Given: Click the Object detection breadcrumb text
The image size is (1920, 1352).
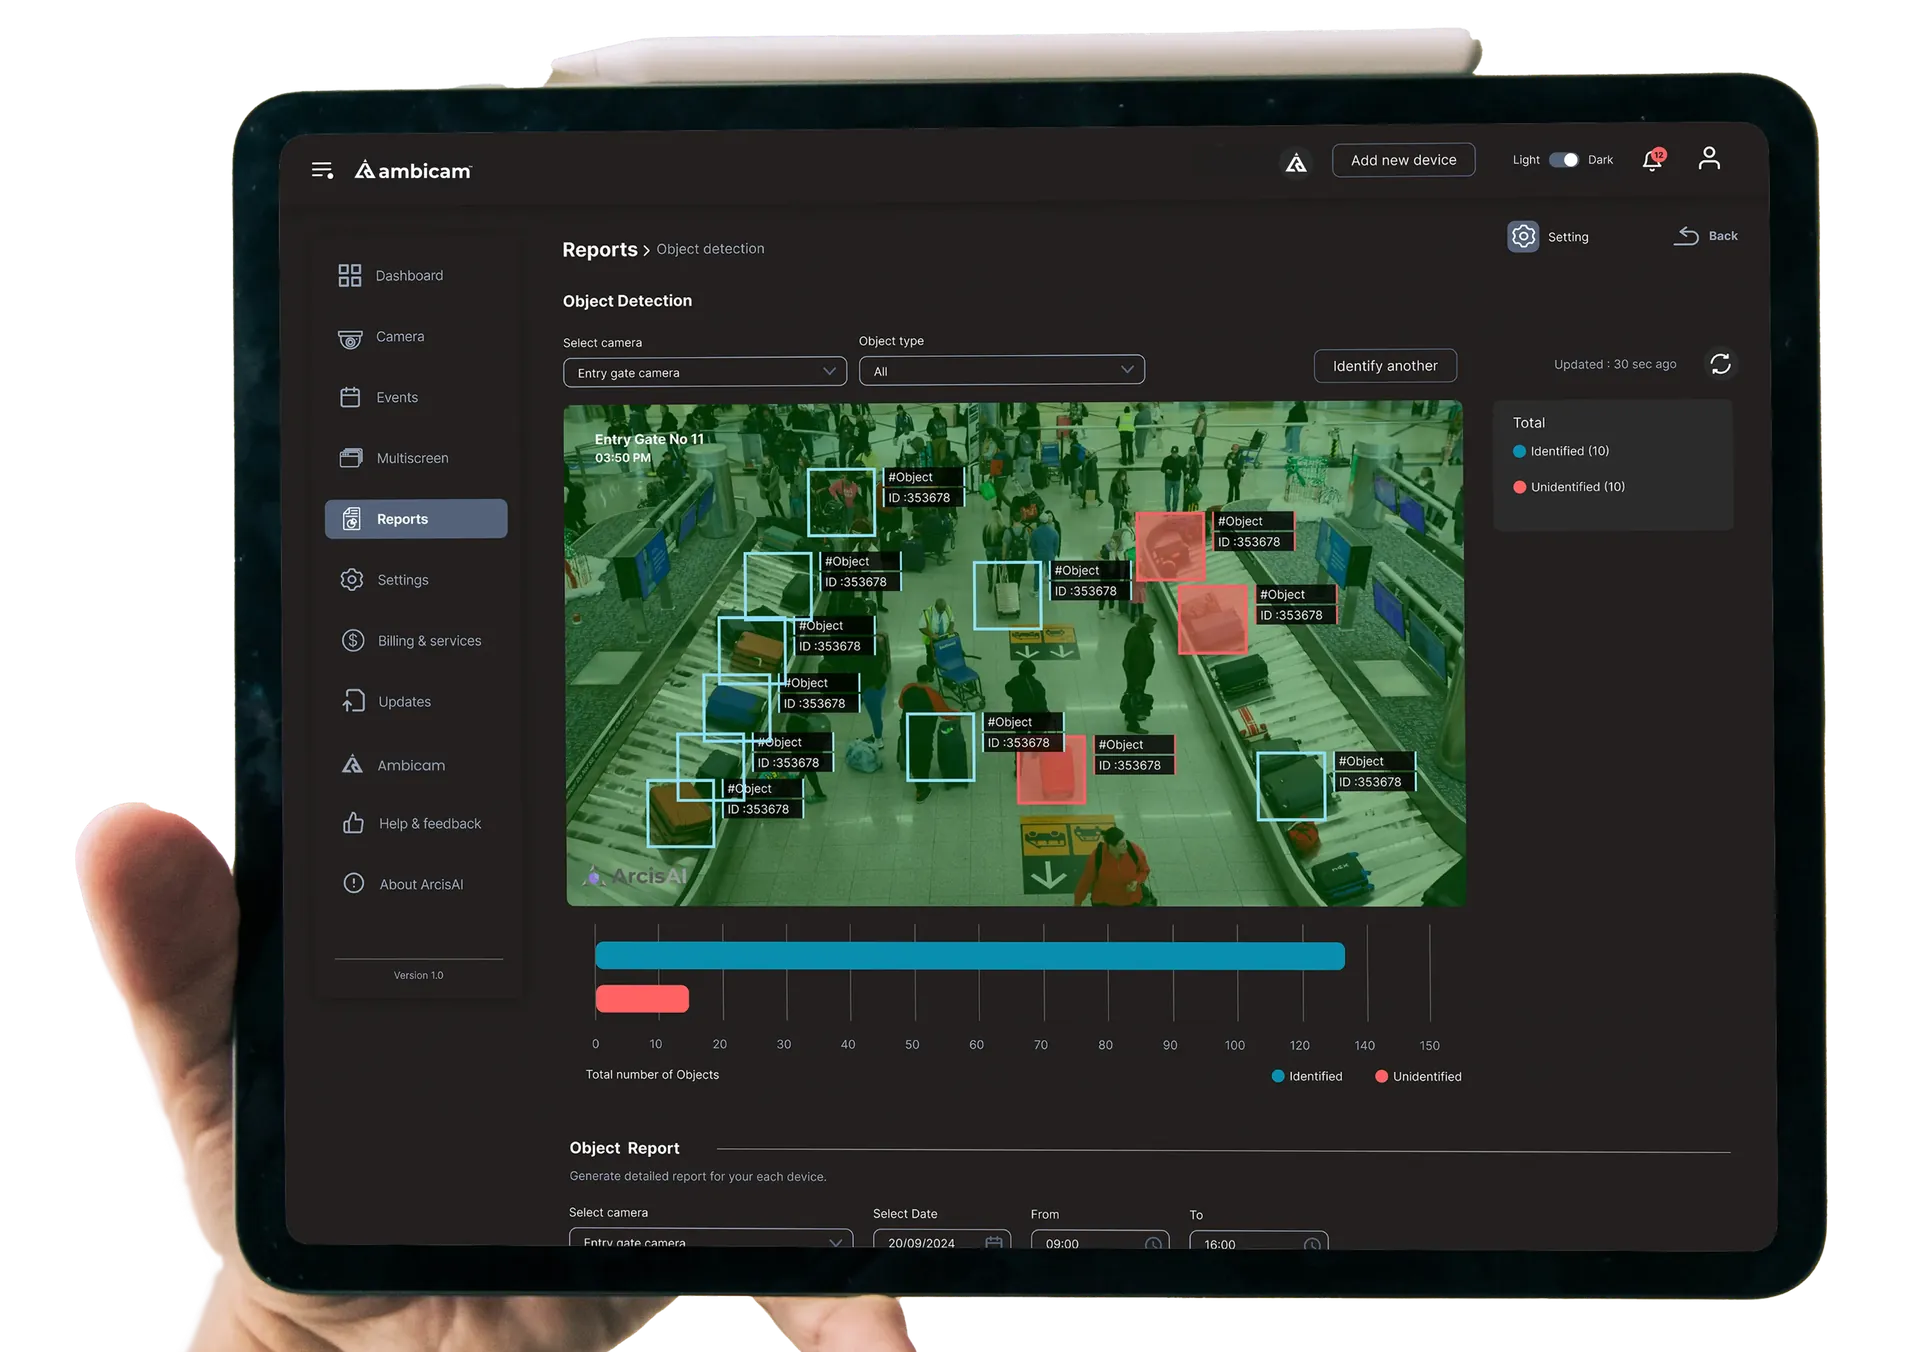Looking at the screenshot, I should click(x=710, y=249).
